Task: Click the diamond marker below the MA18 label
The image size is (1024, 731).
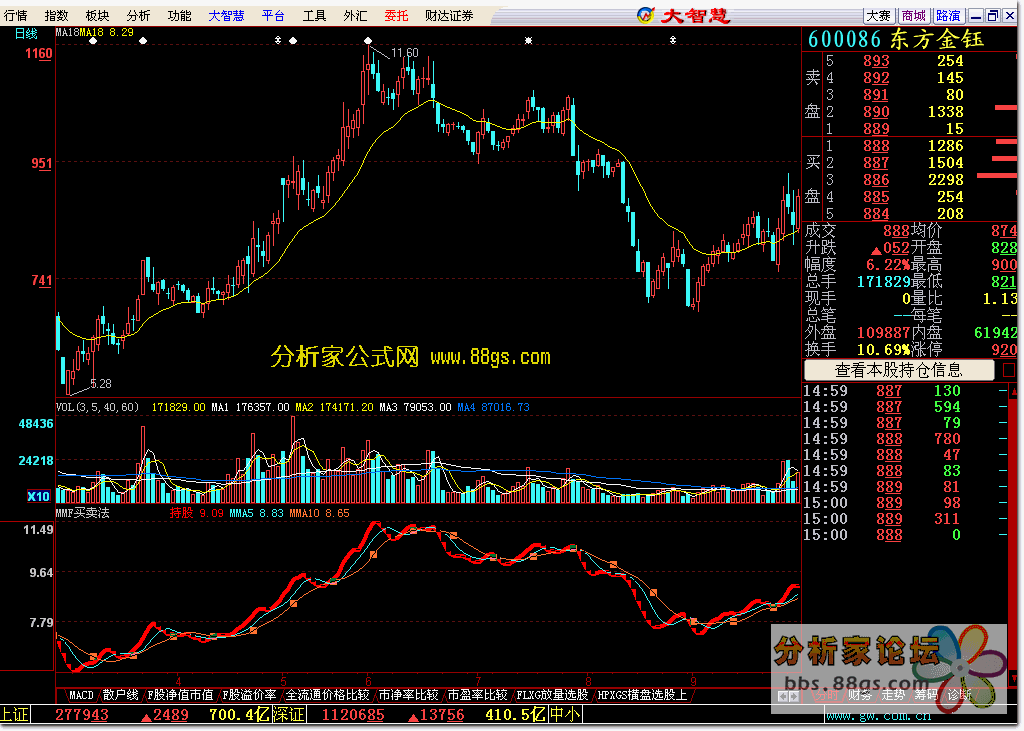Action: click(x=93, y=41)
